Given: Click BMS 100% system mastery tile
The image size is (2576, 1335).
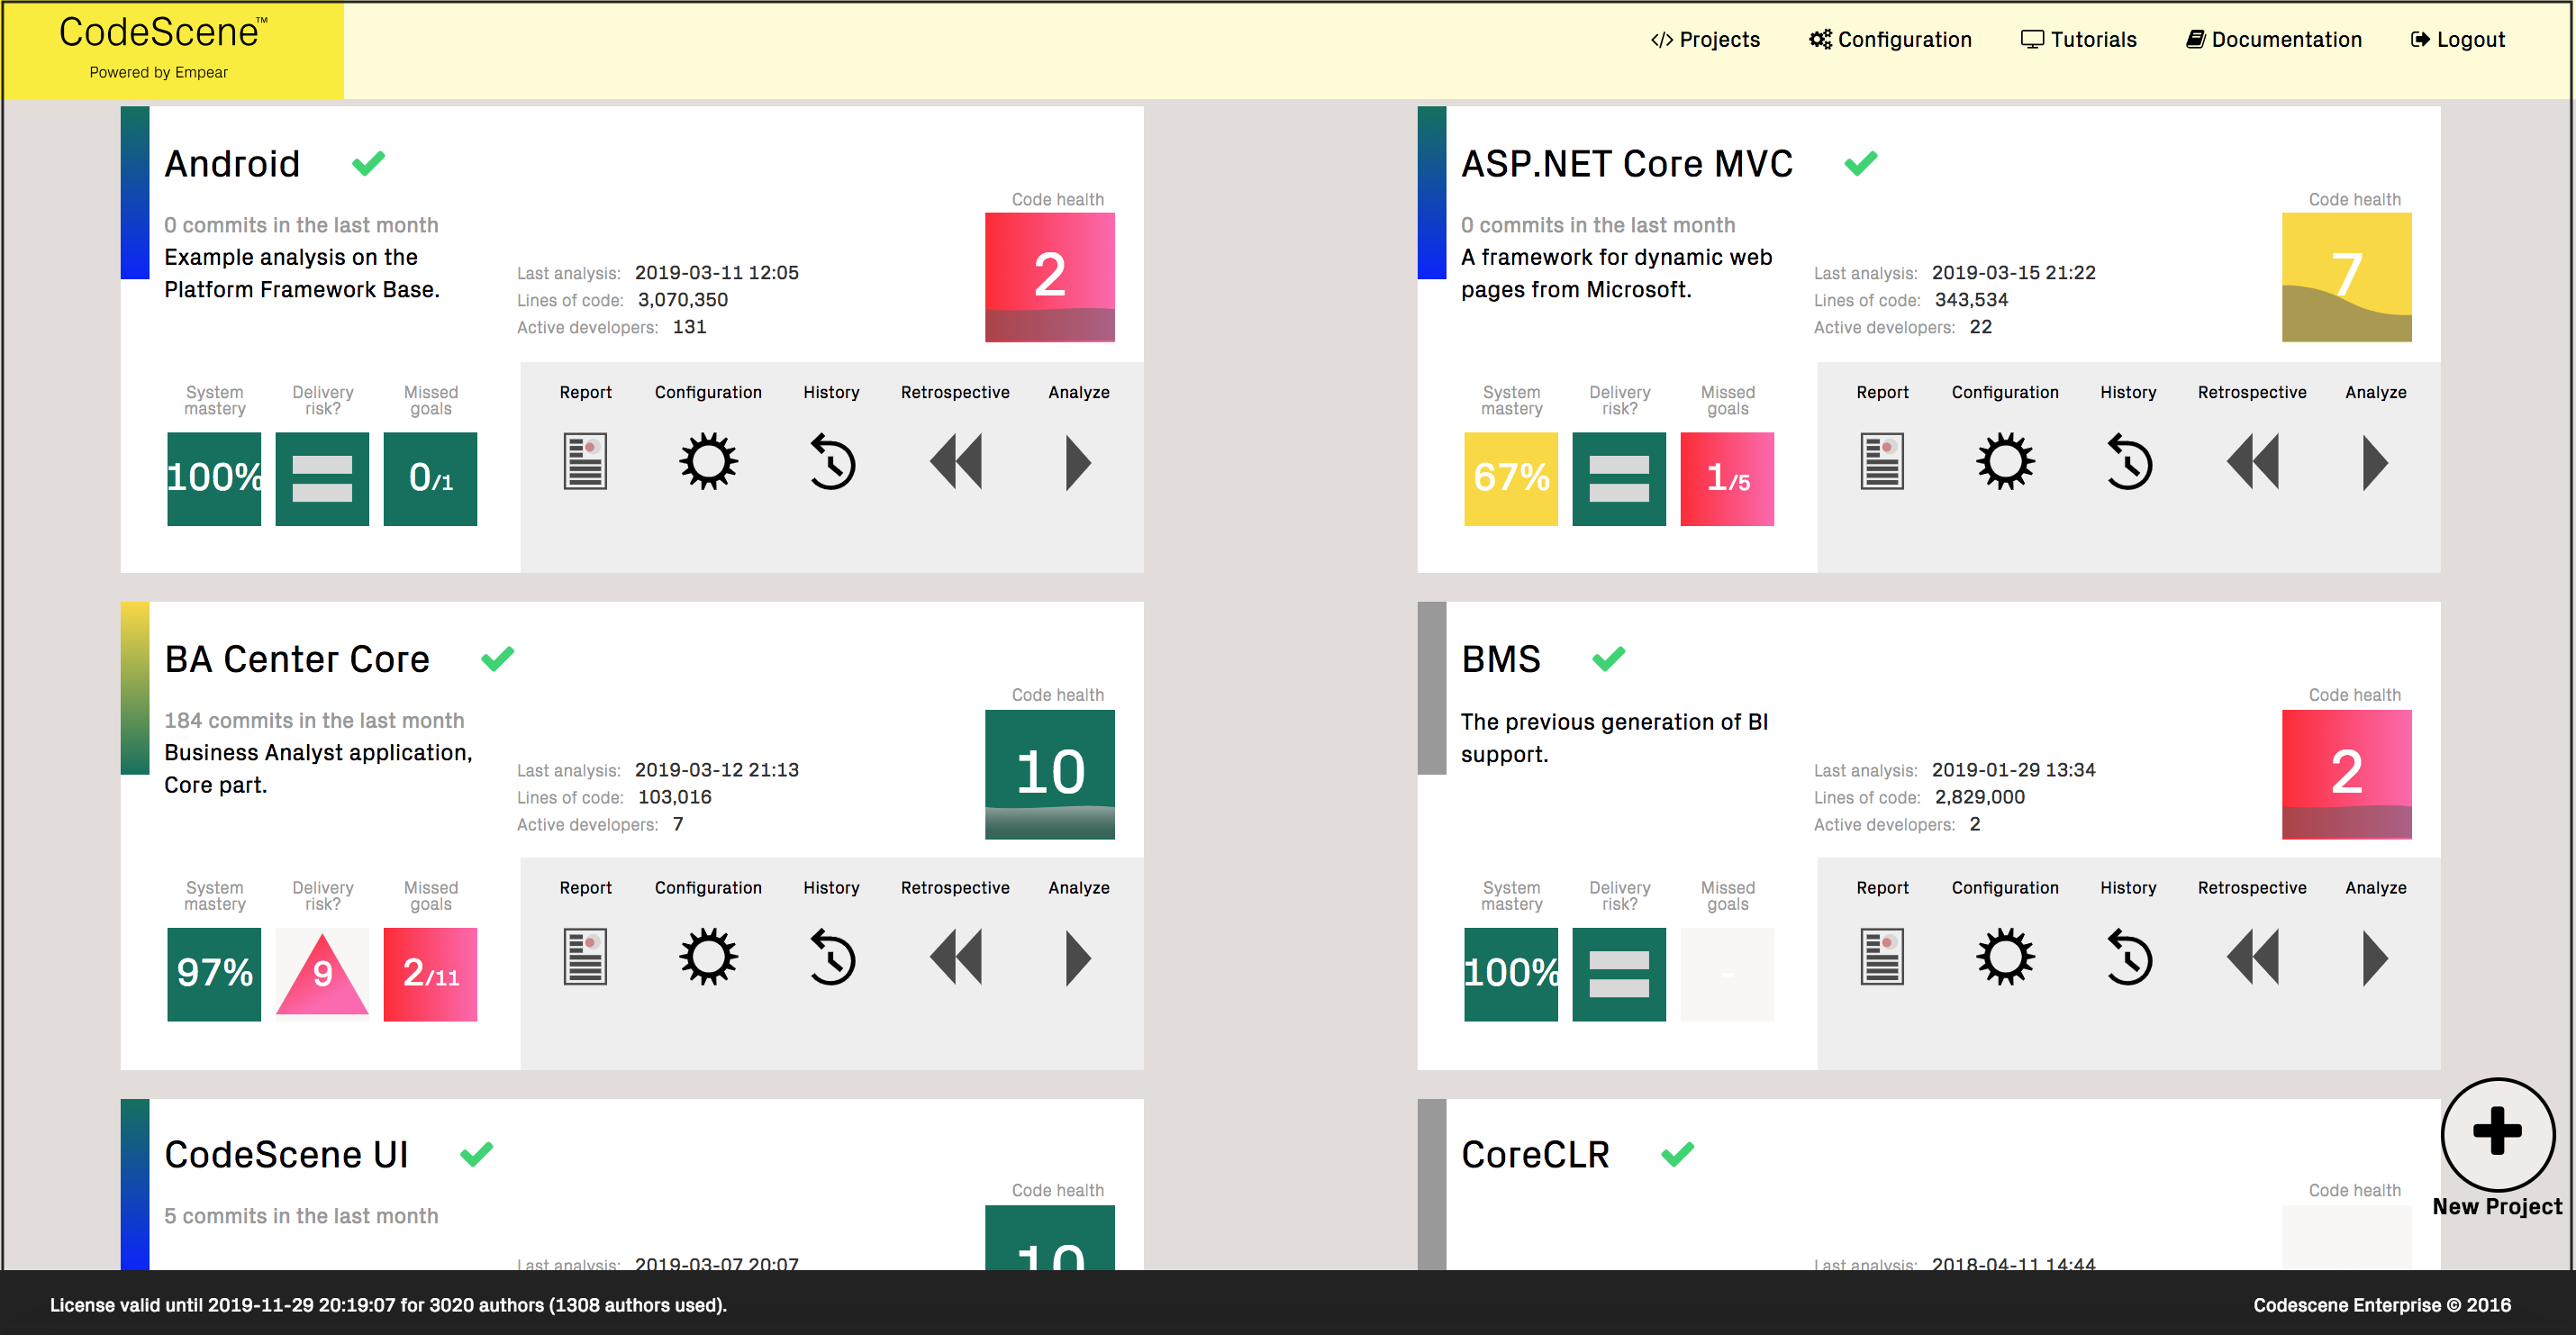Looking at the screenshot, I should pyautogui.click(x=1511, y=974).
